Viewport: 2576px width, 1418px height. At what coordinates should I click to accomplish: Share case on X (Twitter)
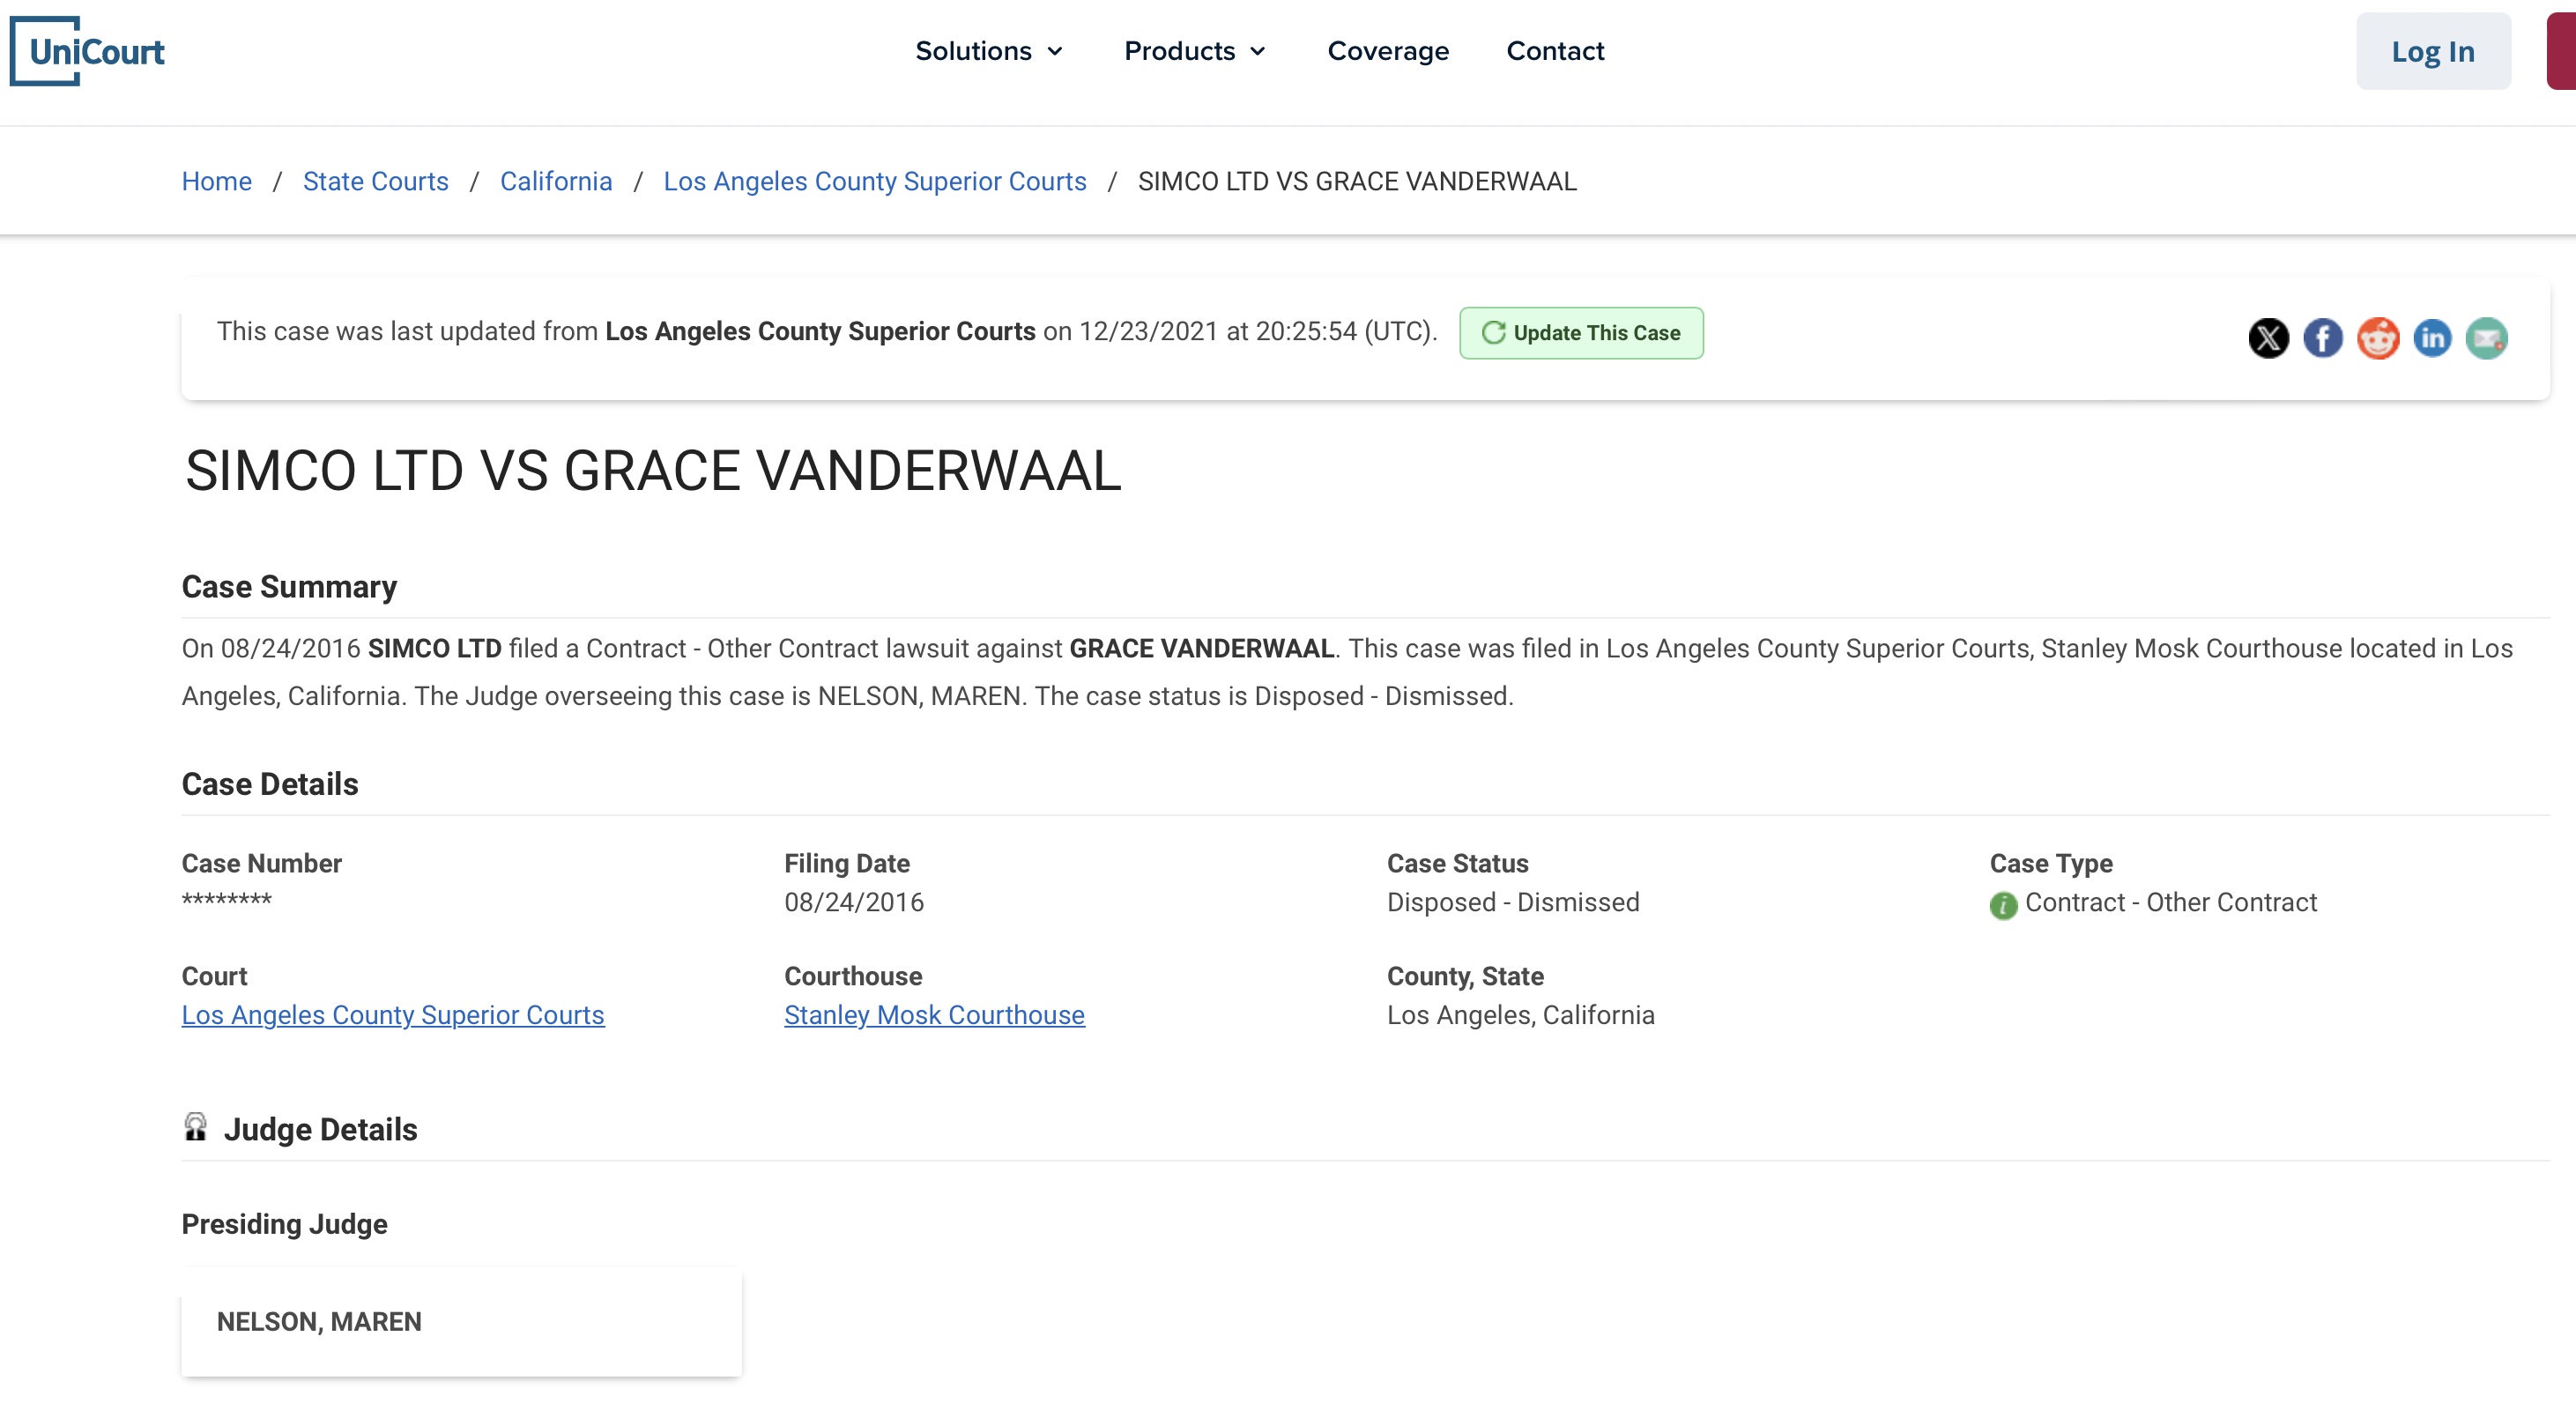[x=2268, y=338]
